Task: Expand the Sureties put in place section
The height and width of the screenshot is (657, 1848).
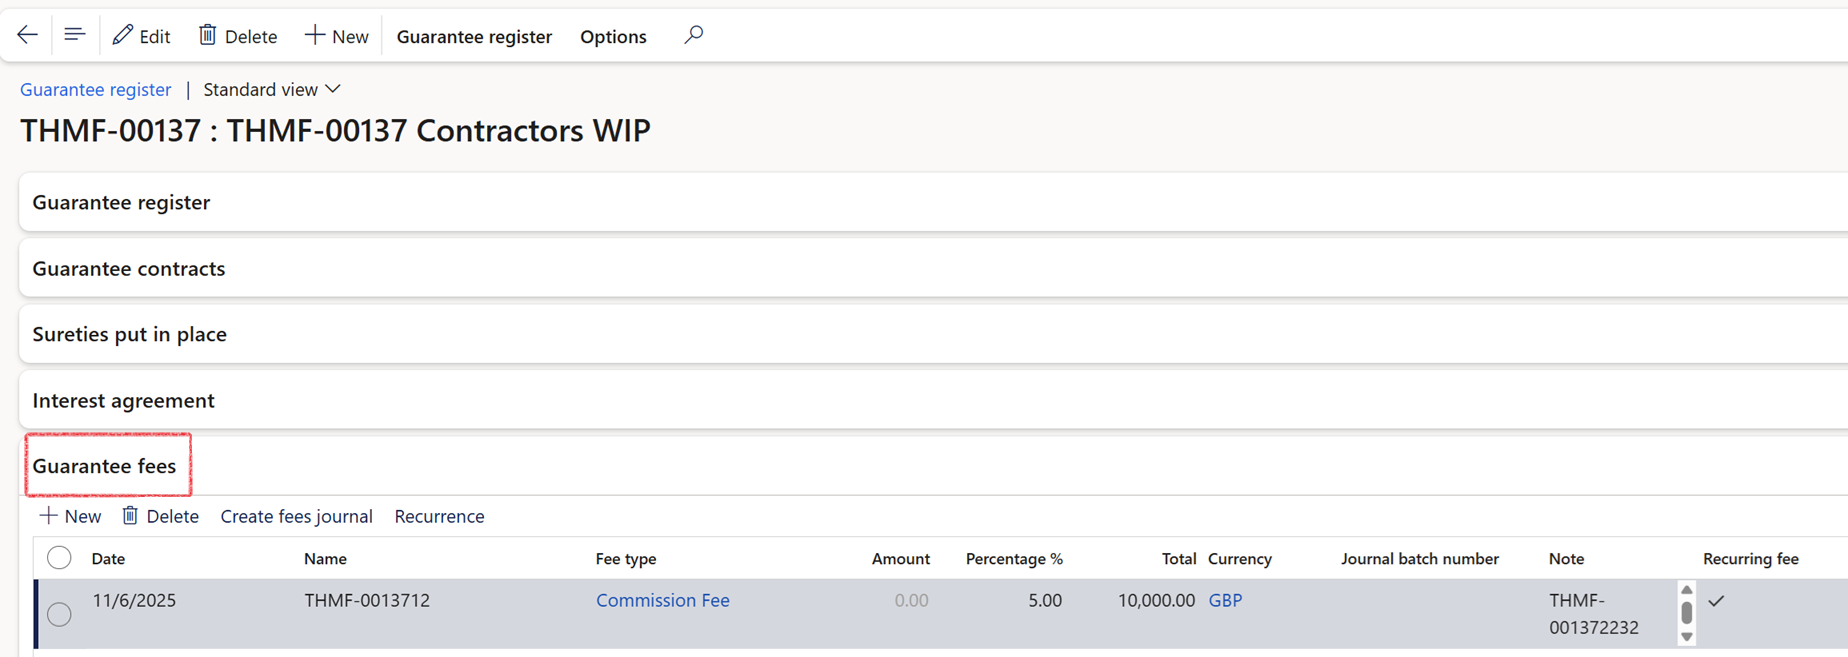Action: tap(130, 334)
